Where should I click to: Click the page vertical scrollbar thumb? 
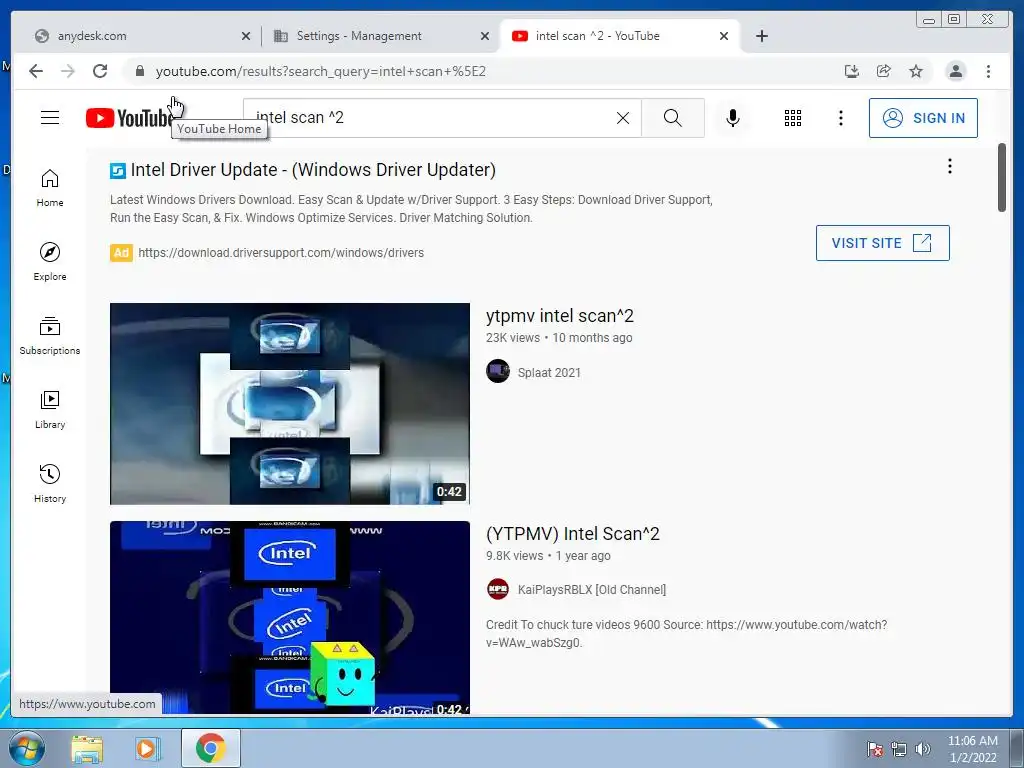[x=1001, y=178]
